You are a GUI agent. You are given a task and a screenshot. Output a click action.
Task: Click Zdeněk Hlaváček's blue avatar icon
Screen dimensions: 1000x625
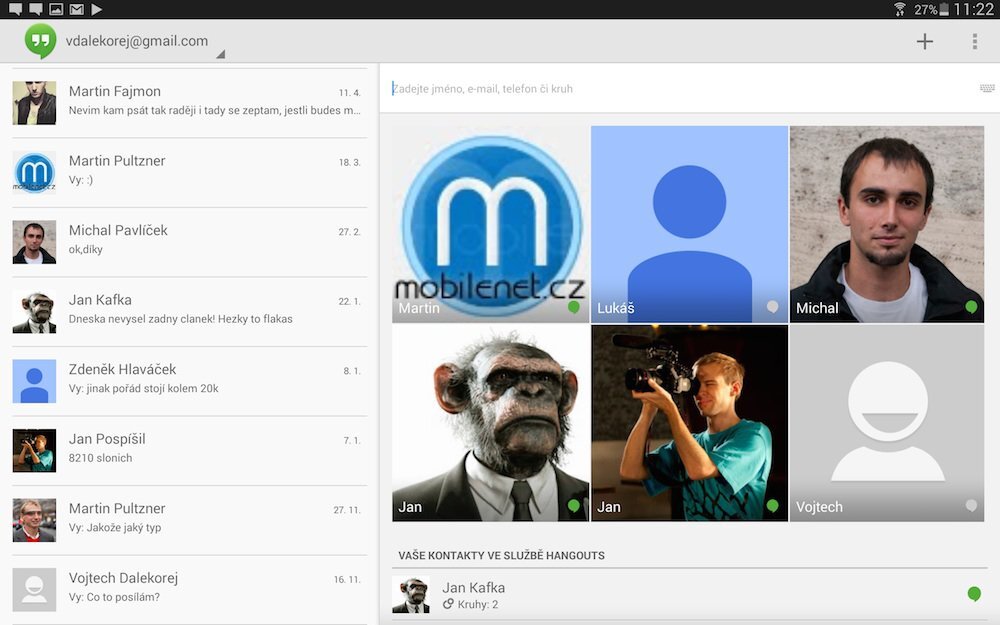tap(34, 381)
